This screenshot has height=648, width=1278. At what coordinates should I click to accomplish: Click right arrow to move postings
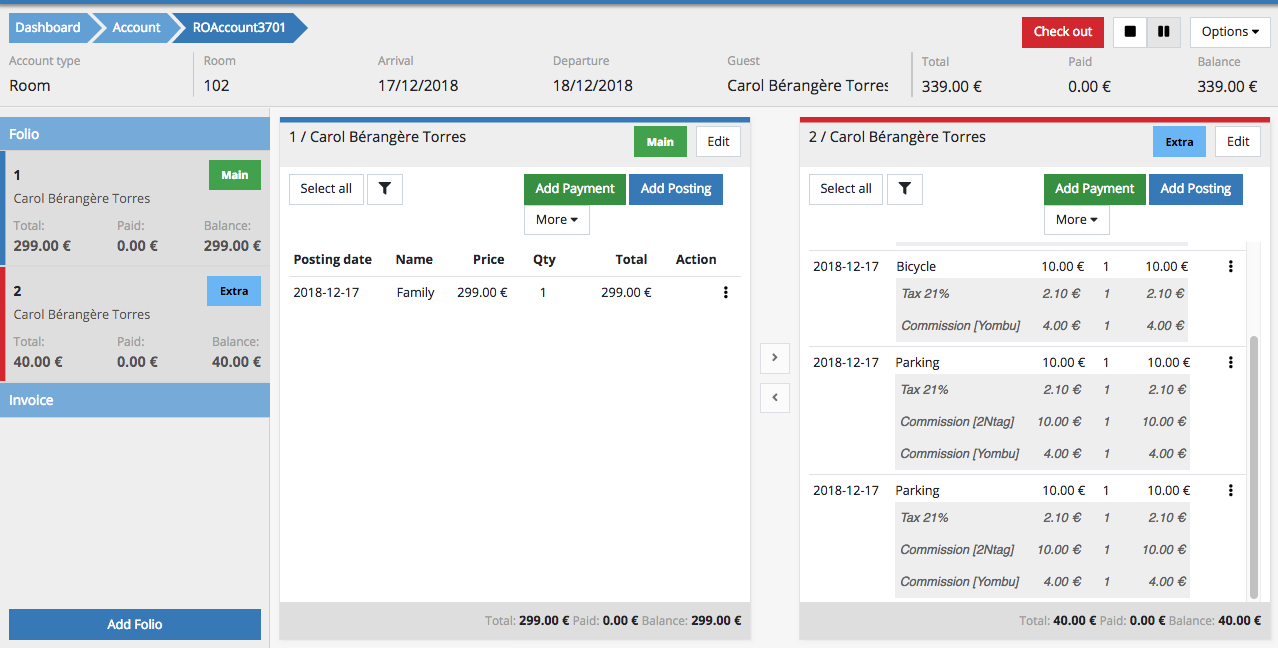point(775,358)
